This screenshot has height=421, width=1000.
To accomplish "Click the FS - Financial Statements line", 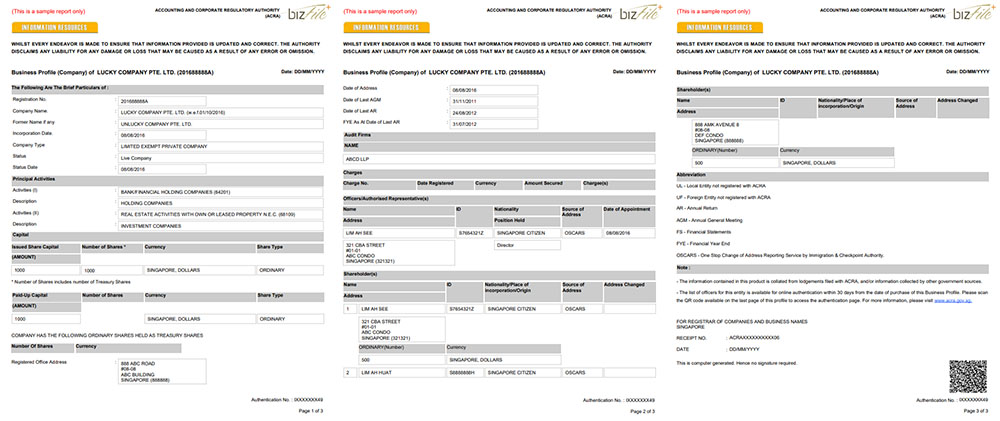I will click(x=704, y=232).
